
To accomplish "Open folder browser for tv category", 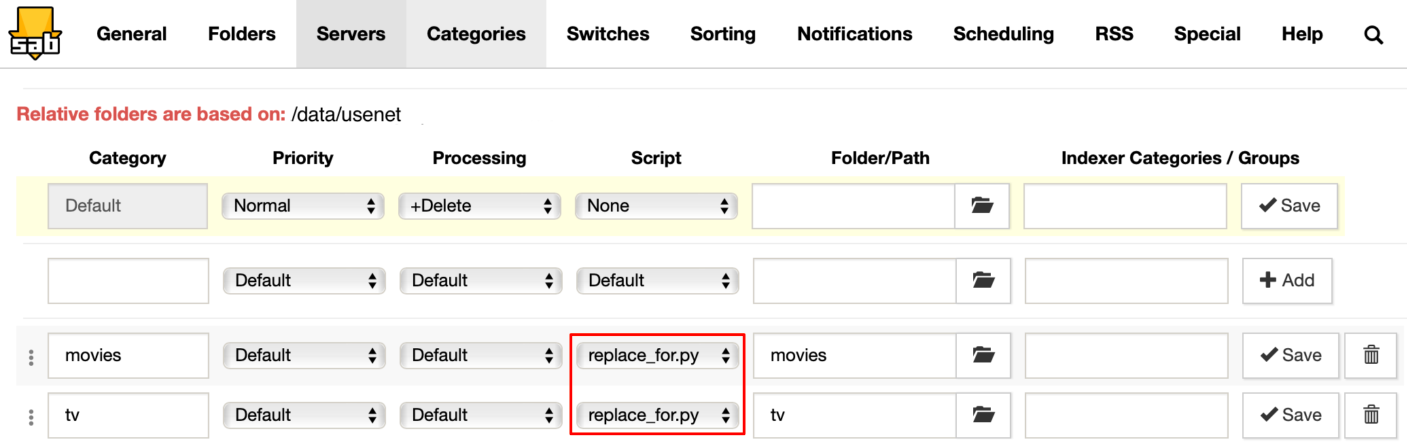I will click(982, 415).
